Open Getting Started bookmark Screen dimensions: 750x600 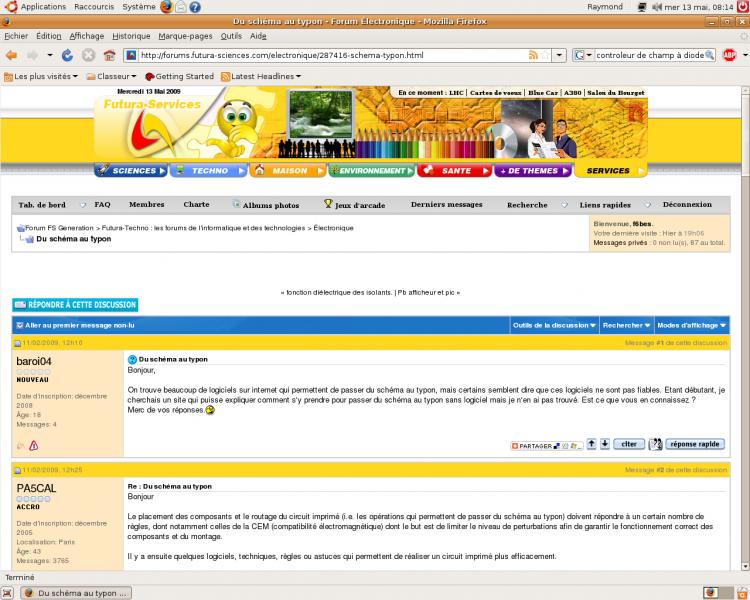coord(179,77)
